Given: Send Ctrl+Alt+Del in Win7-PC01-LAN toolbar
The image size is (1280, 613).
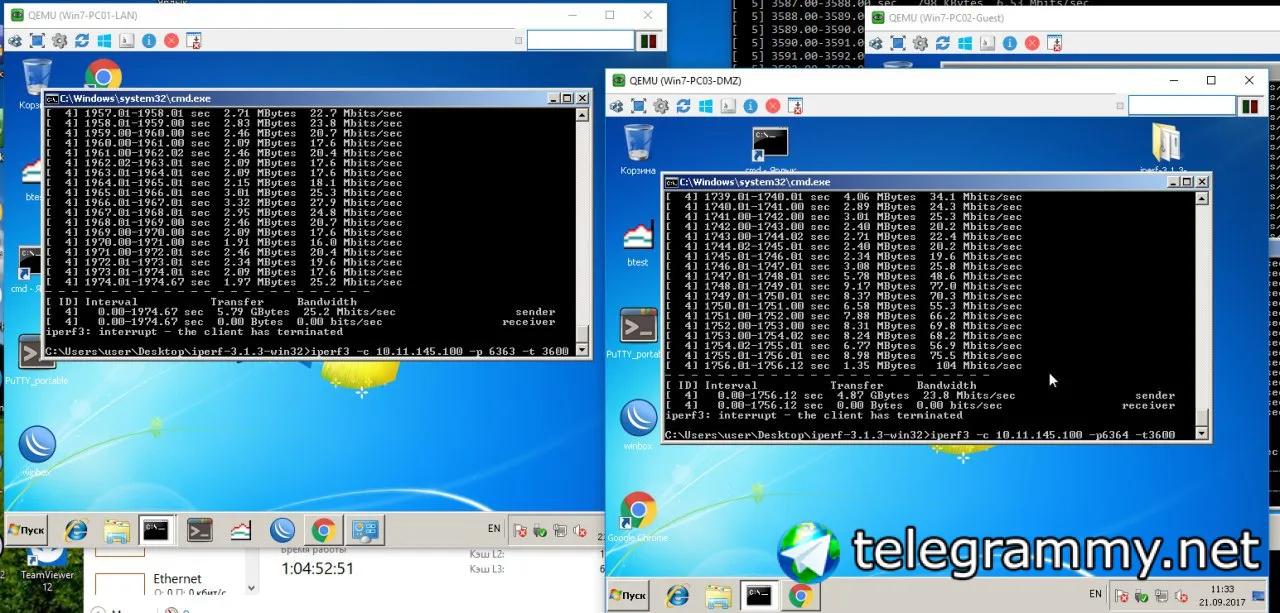Looking at the screenshot, I should [x=15, y=41].
